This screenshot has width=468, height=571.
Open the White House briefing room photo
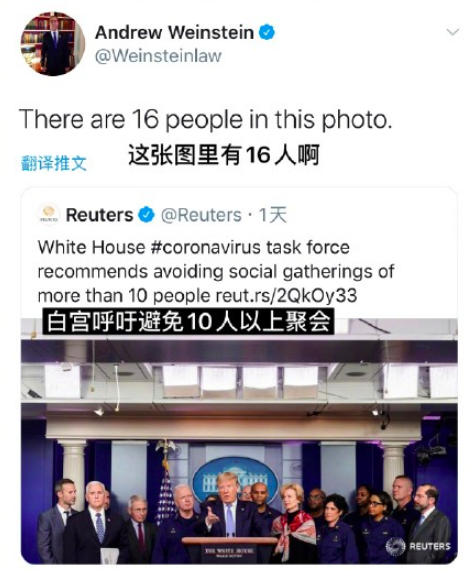click(x=239, y=441)
